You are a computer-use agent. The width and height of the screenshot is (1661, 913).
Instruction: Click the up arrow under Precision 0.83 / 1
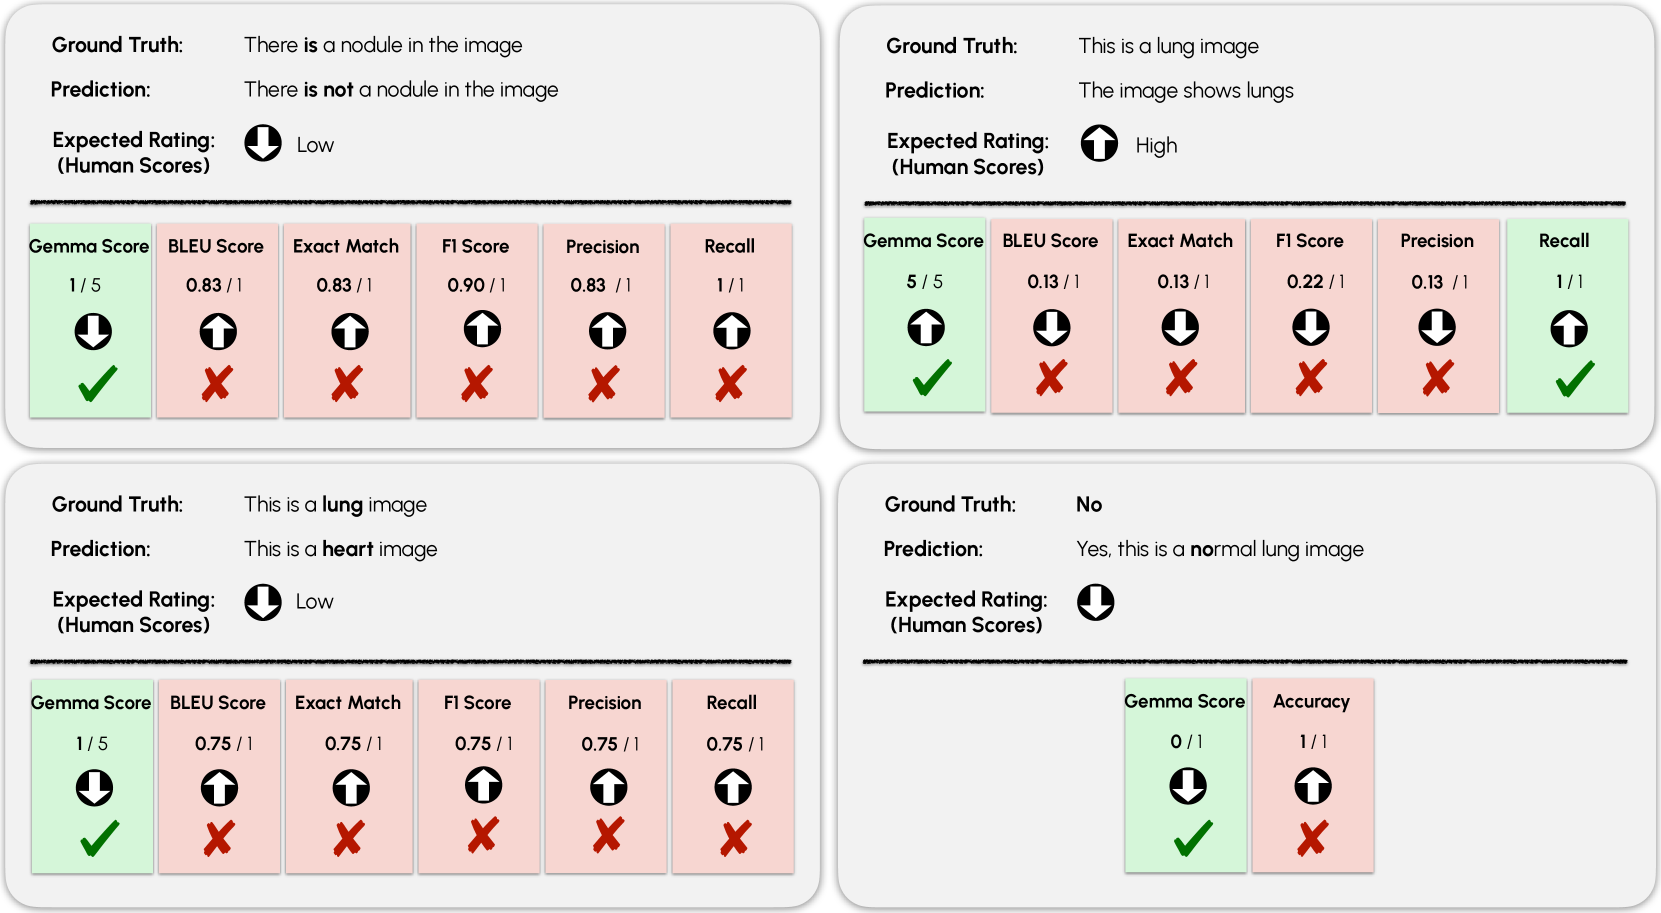(x=607, y=331)
